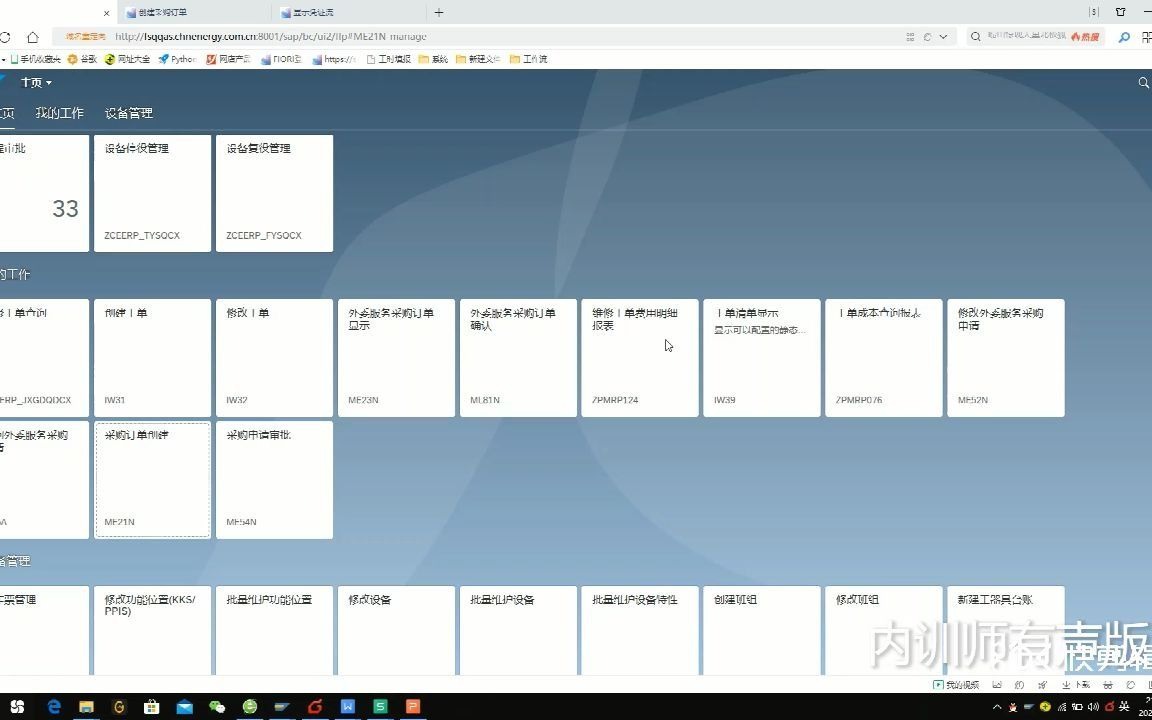The height and width of the screenshot is (720, 1152).
Task: Open the 创建工单 IW31 tile
Action: coord(152,357)
